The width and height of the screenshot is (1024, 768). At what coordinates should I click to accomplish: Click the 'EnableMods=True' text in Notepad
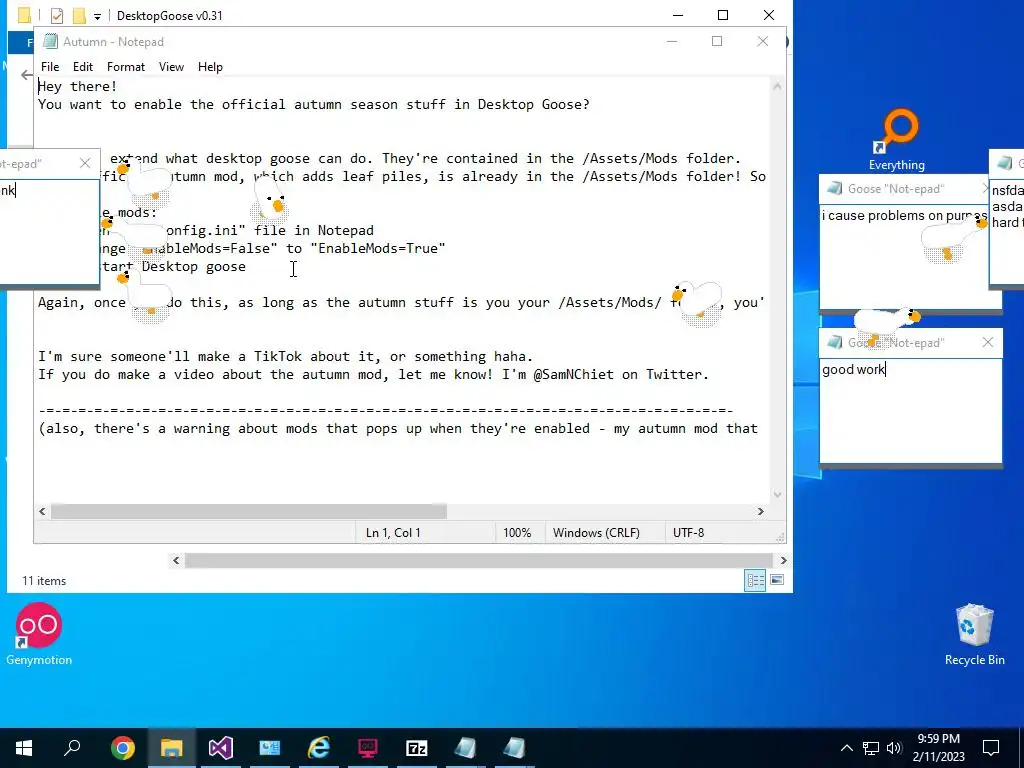point(378,248)
